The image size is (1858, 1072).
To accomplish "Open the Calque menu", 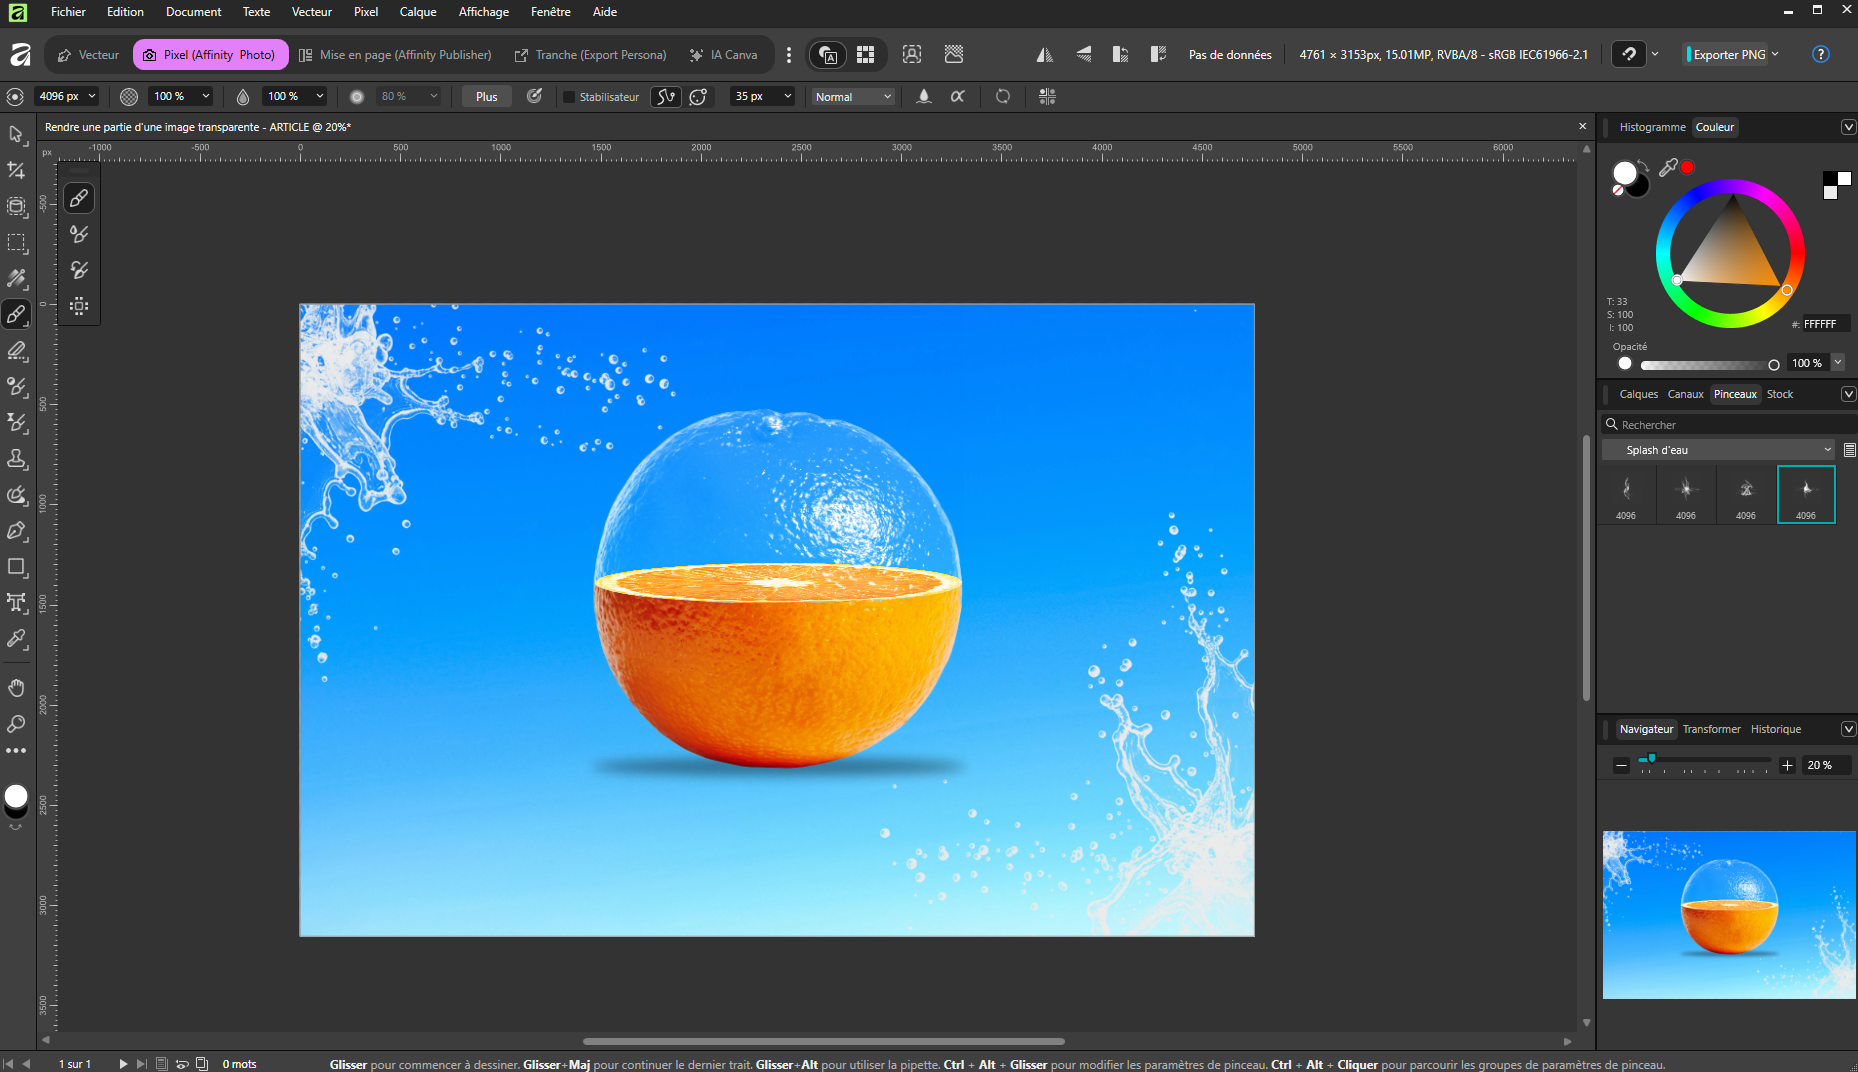I will 417,12.
